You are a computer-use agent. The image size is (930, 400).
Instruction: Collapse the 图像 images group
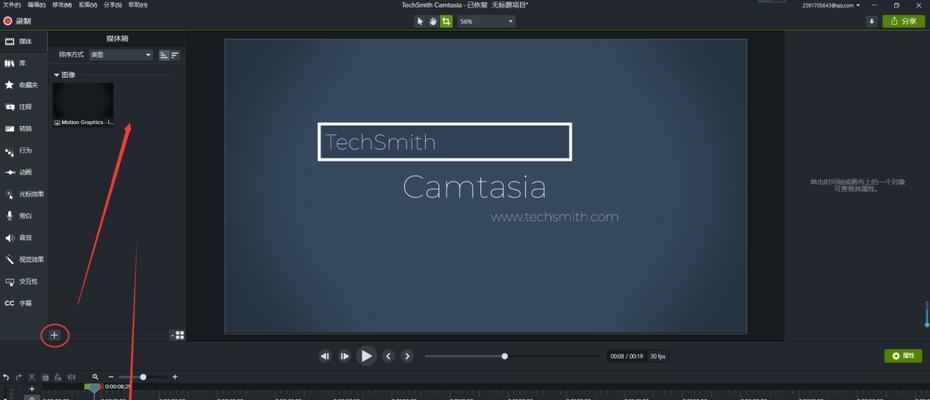point(56,75)
